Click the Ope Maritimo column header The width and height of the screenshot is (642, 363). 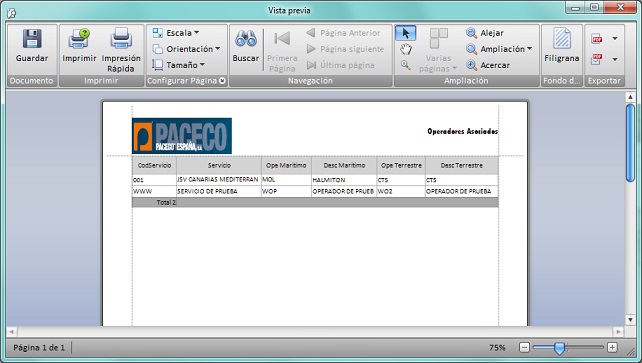click(286, 165)
